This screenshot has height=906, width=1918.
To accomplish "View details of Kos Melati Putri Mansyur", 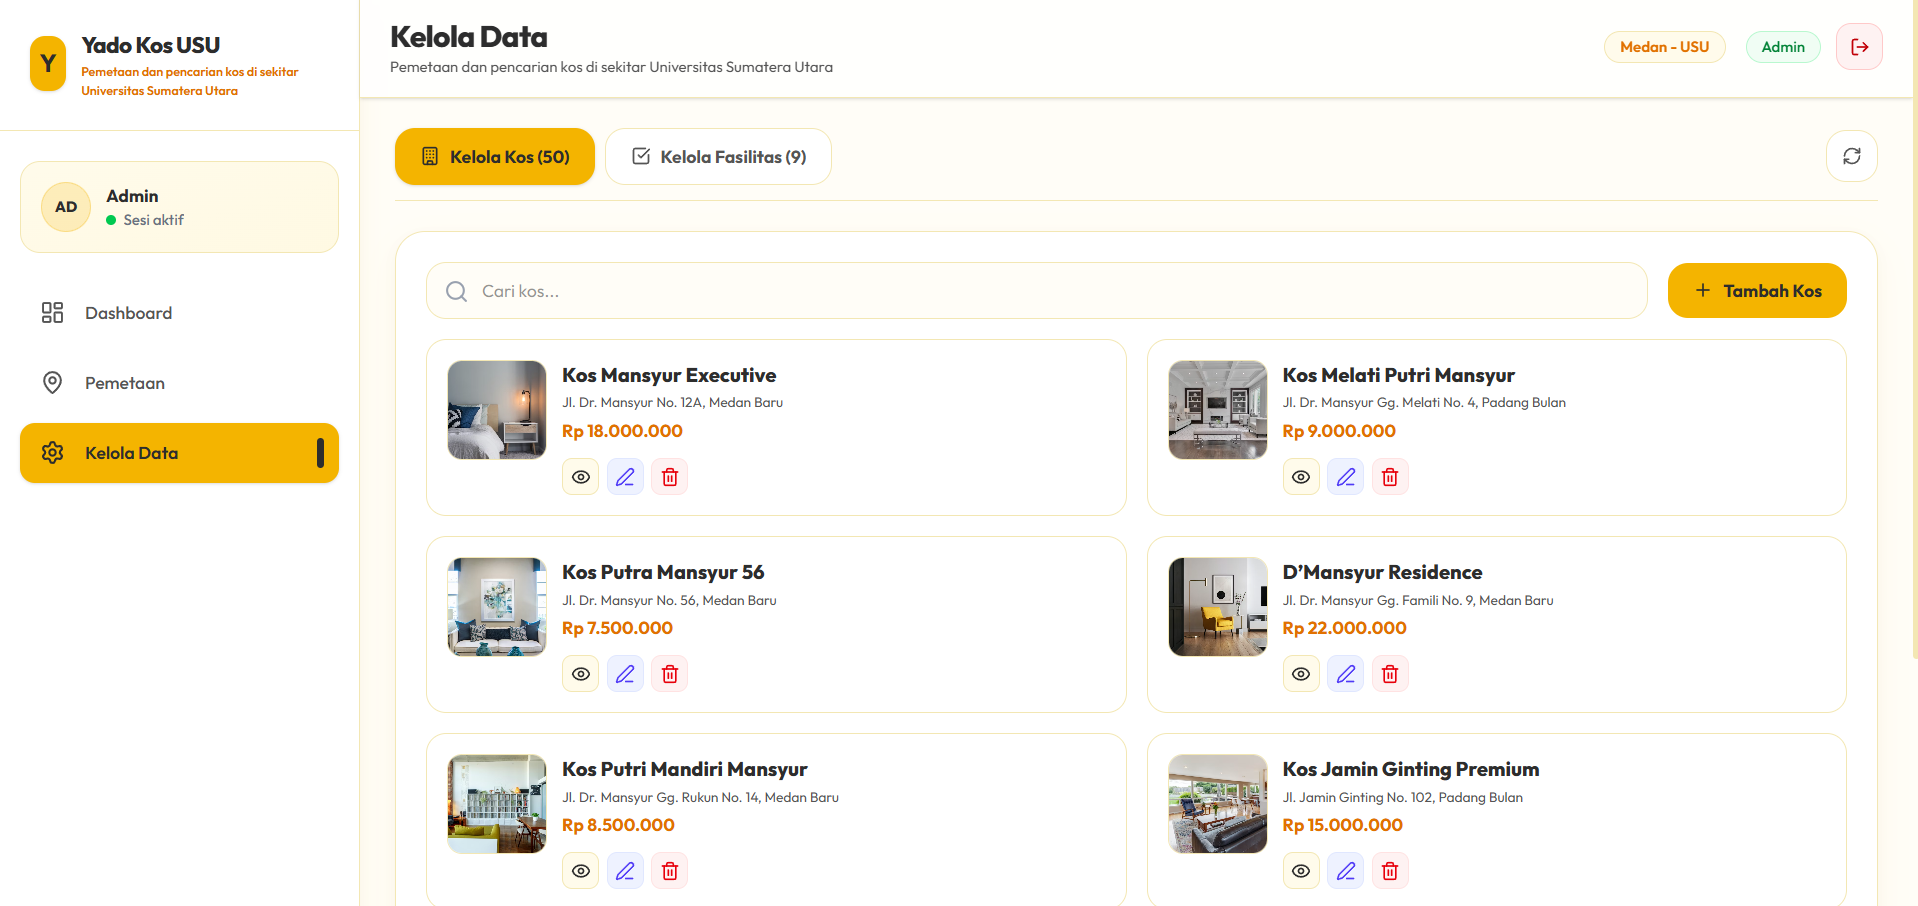I will point(1301,477).
